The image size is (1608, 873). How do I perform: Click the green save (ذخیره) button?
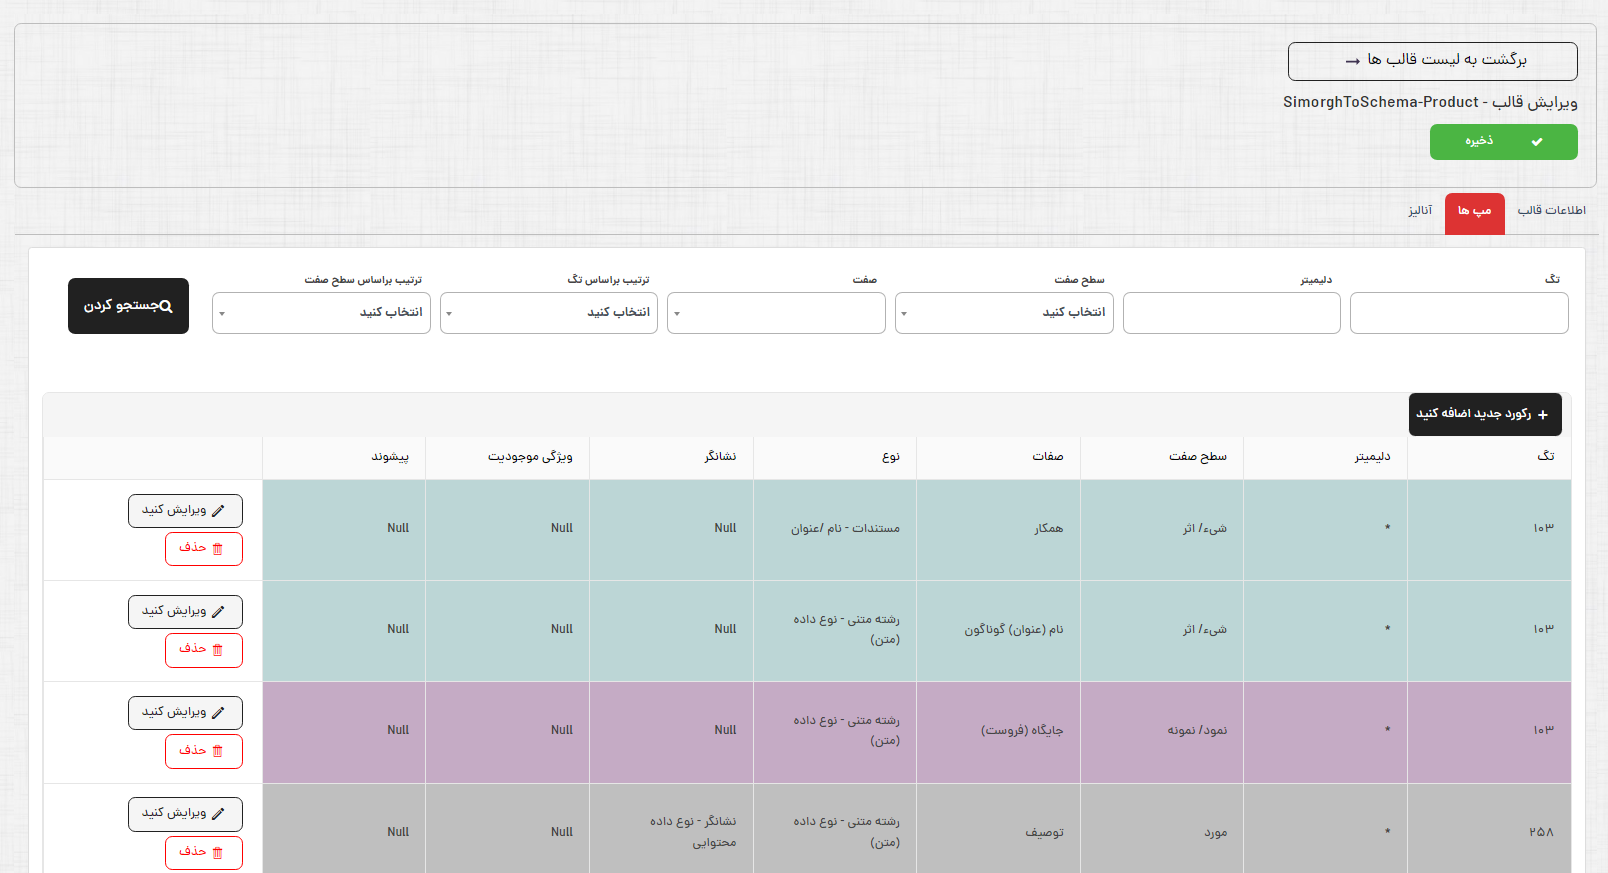[x=1503, y=142]
